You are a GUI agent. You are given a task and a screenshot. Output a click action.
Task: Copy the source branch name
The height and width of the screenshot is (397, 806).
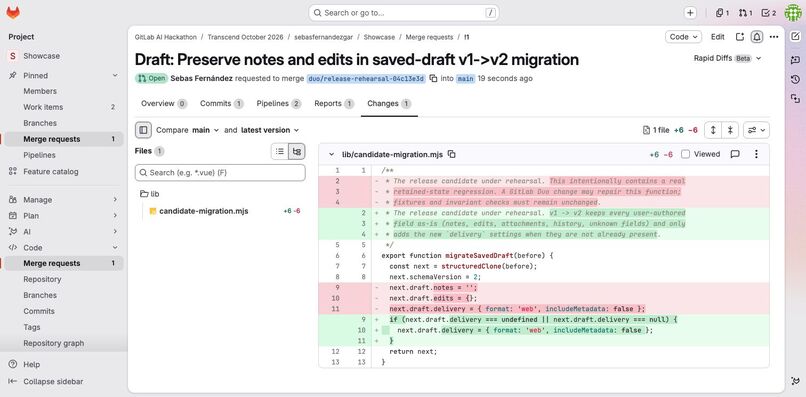pyautogui.click(x=433, y=78)
